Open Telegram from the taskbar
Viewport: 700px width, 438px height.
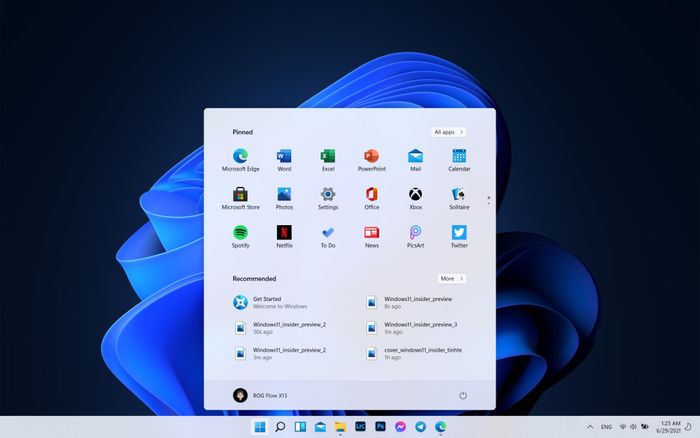tap(421, 427)
